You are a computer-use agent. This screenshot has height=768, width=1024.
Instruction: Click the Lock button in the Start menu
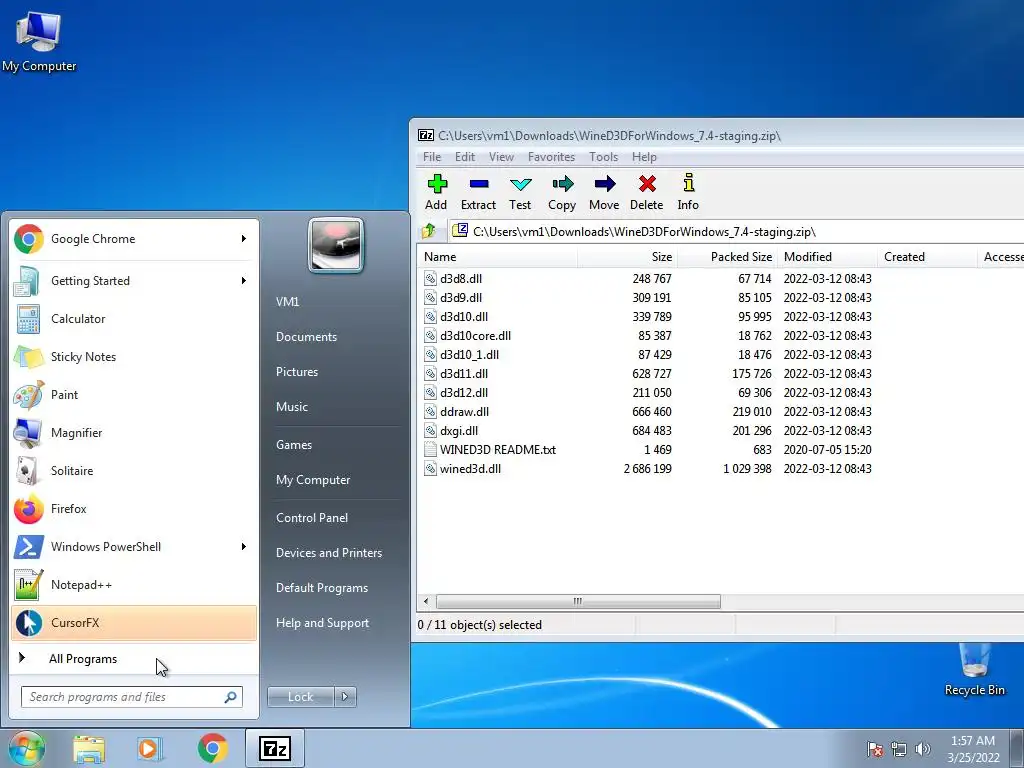click(x=300, y=697)
